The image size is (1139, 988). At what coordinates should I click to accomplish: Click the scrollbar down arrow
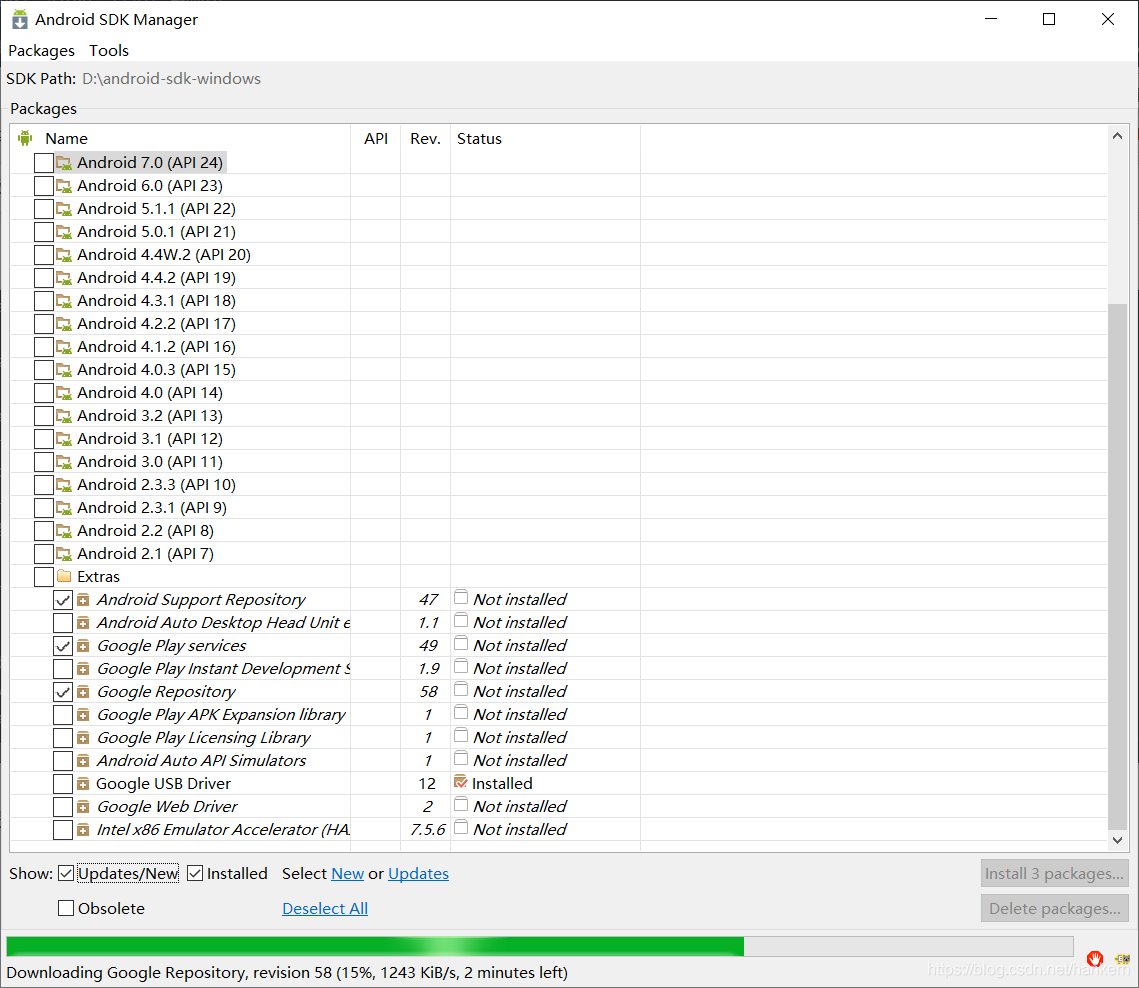click(x=1117, y=841)
